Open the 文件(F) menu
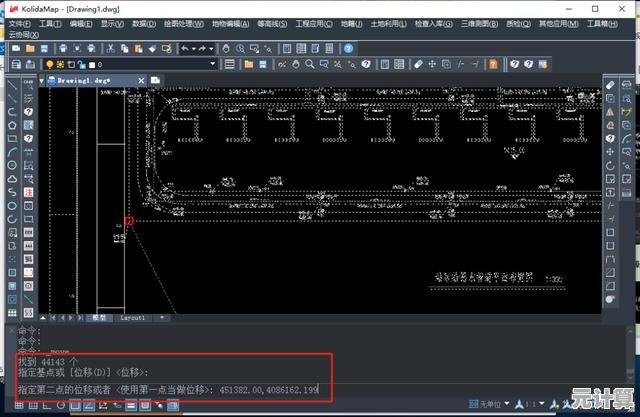The image size is (640, 417). 19,21
